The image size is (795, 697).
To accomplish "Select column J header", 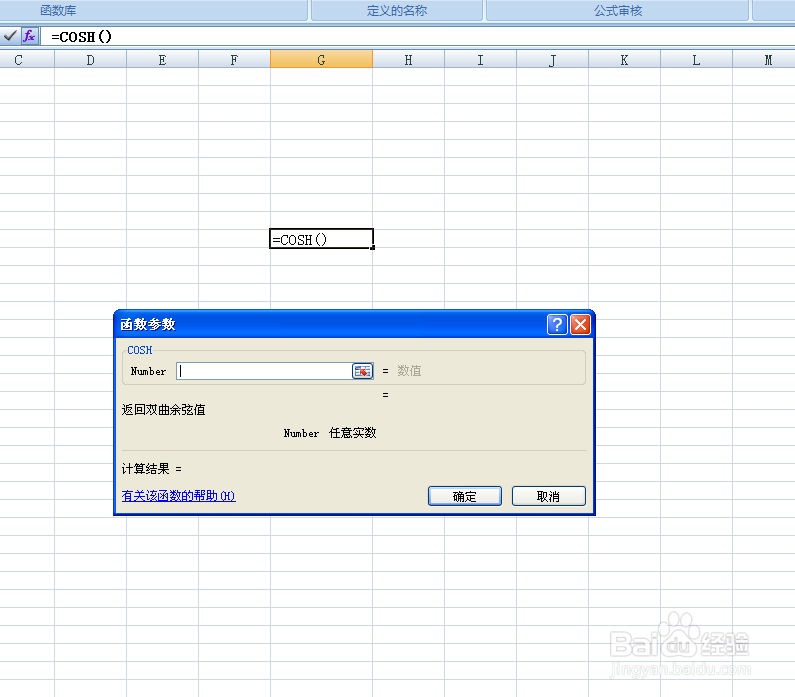I will coord(553,59).
